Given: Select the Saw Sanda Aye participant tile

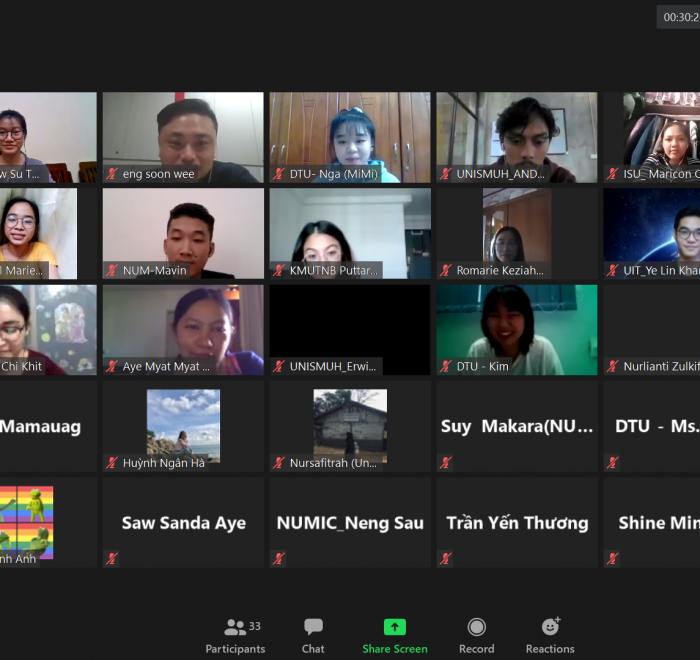Looking at the screenshot, I should (183, 523).
